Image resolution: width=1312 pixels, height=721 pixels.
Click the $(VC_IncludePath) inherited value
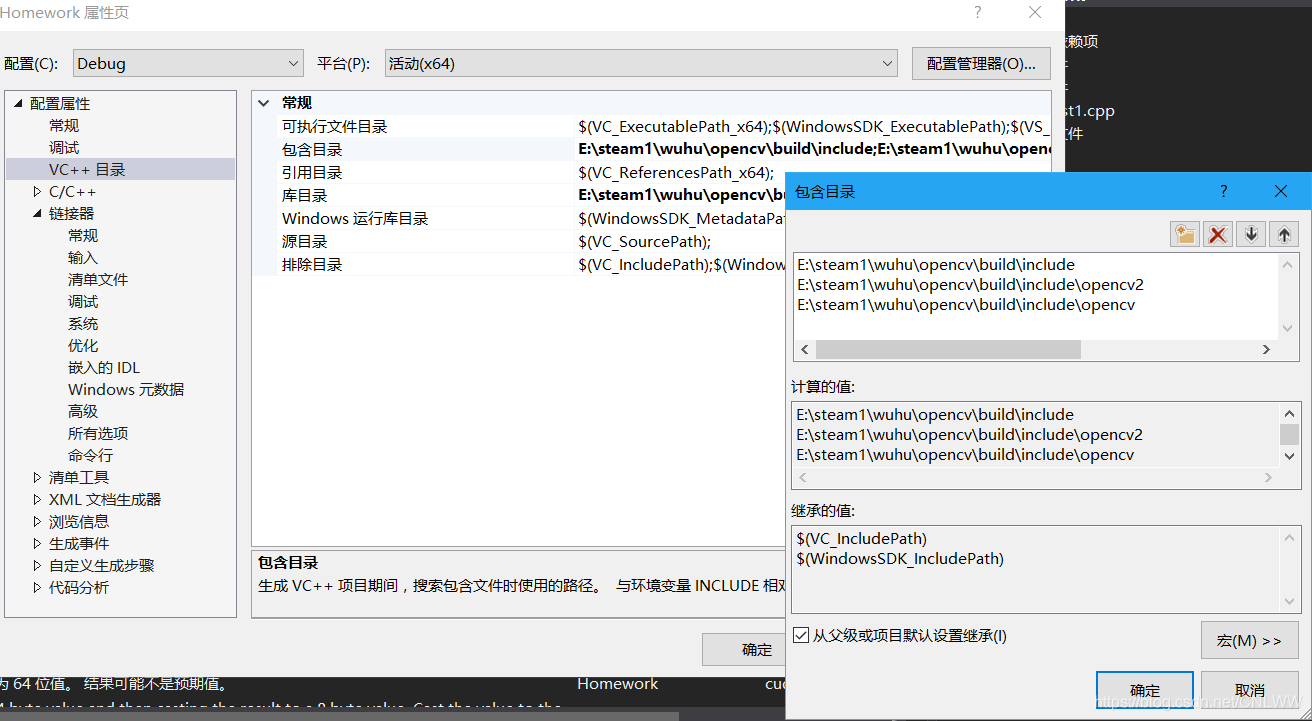pyautogui.click(x=862, y=539)
